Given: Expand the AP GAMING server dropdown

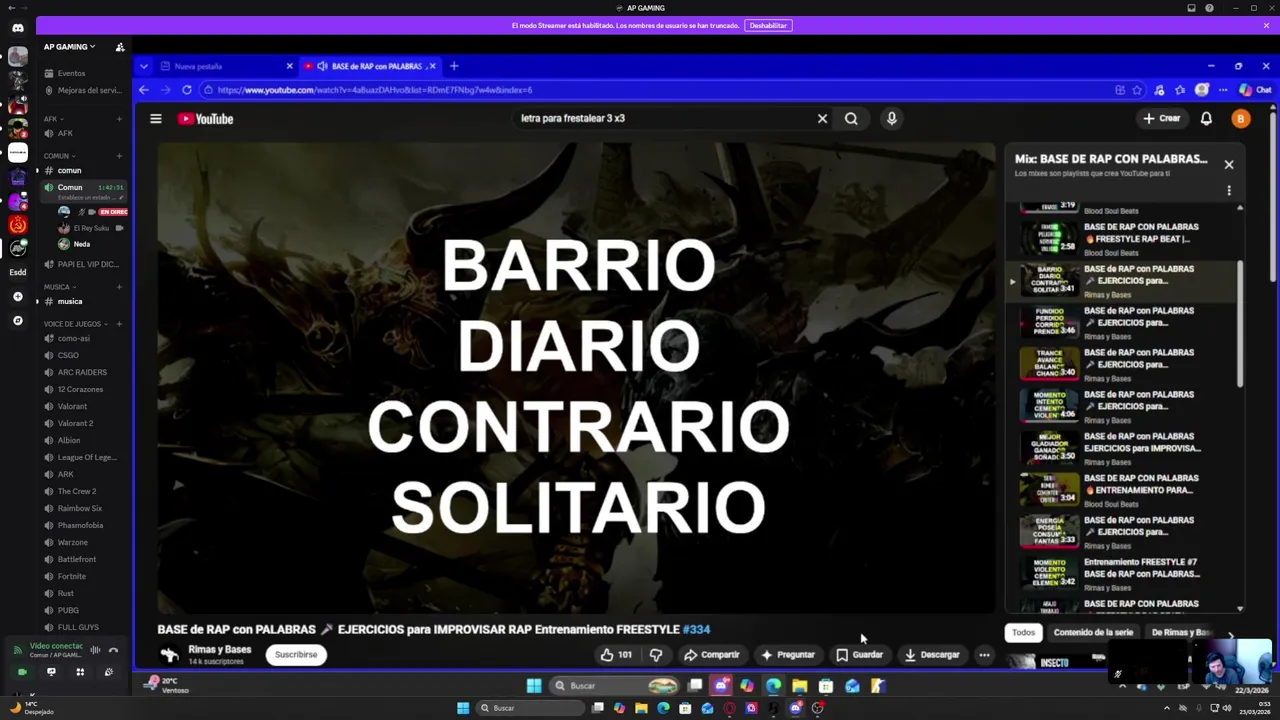Looking at the screenshot, I should point(70,47).
